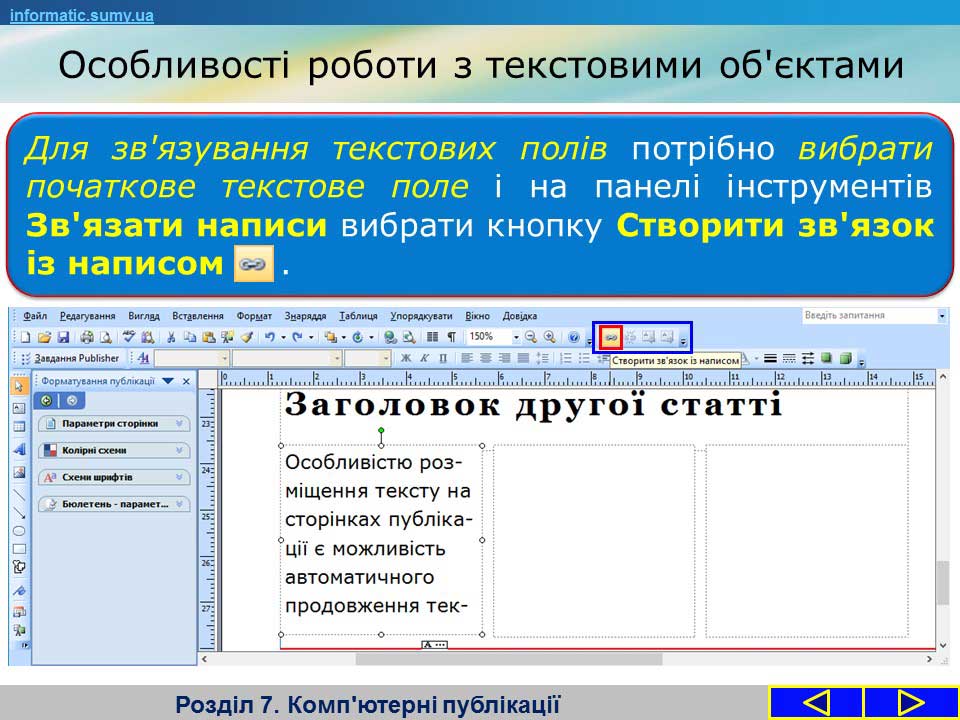Screen dimensions: 960x720
Task: Click the Create Text Box Link button
Action: pos(610,338)
